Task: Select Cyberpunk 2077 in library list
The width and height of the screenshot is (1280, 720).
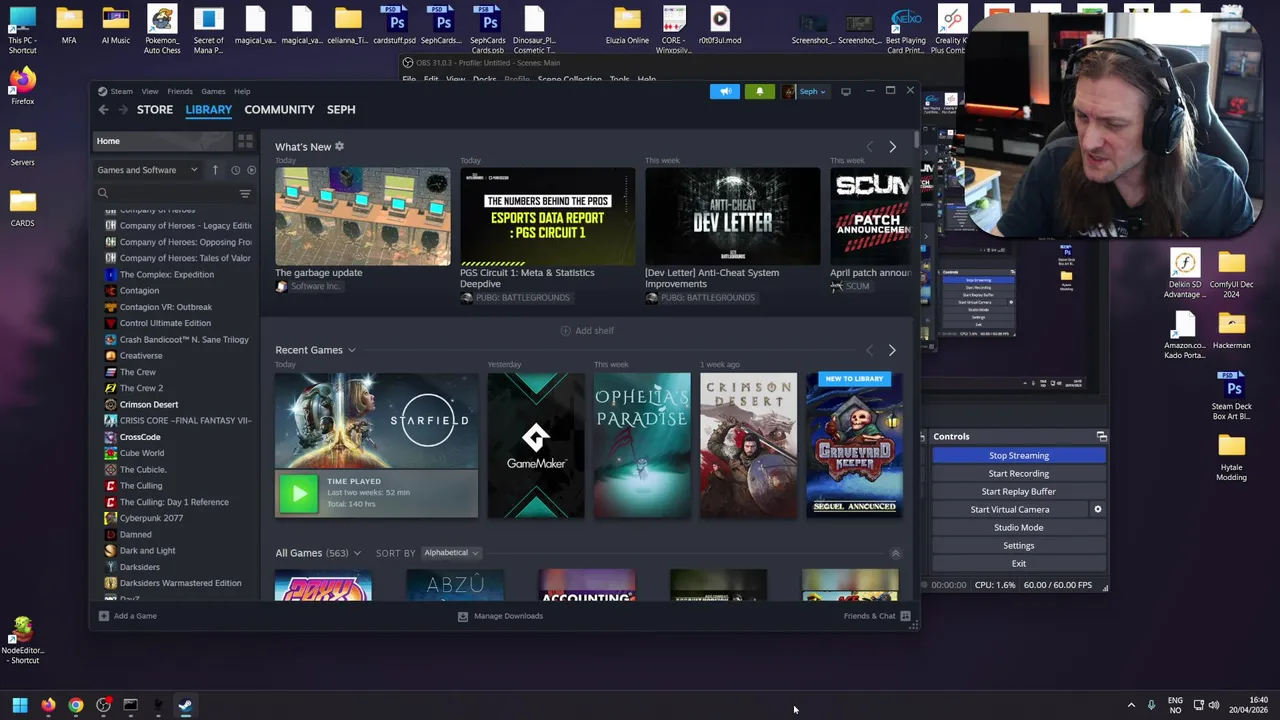Action: [x=151, y=518]
